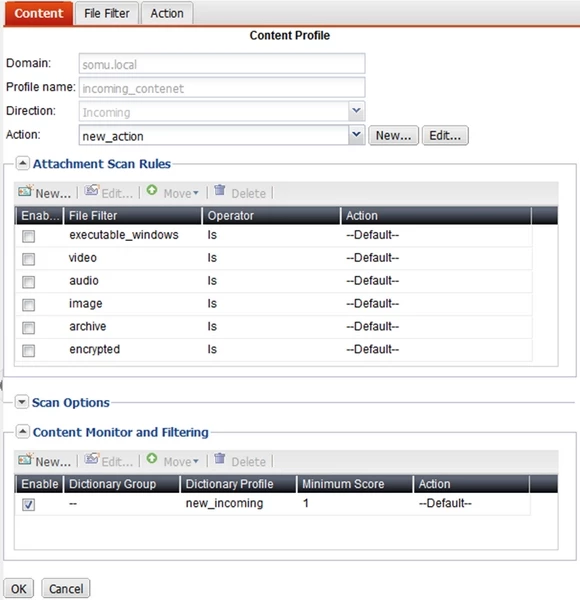The image size is (580, 600).
Task: Collapse the Attachment Scan Rules section
Action: pyautogui.click(x=22, y=163)
